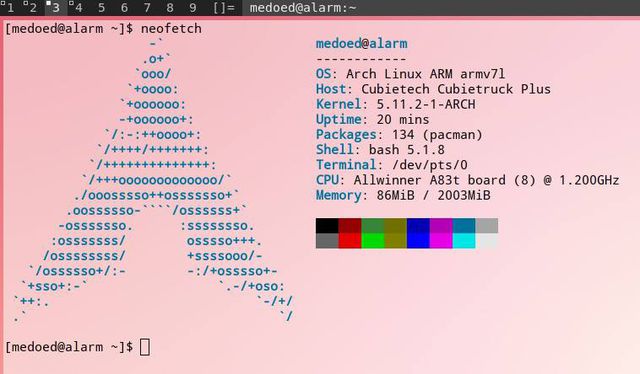Click the near-white block in bottom row

487,240
